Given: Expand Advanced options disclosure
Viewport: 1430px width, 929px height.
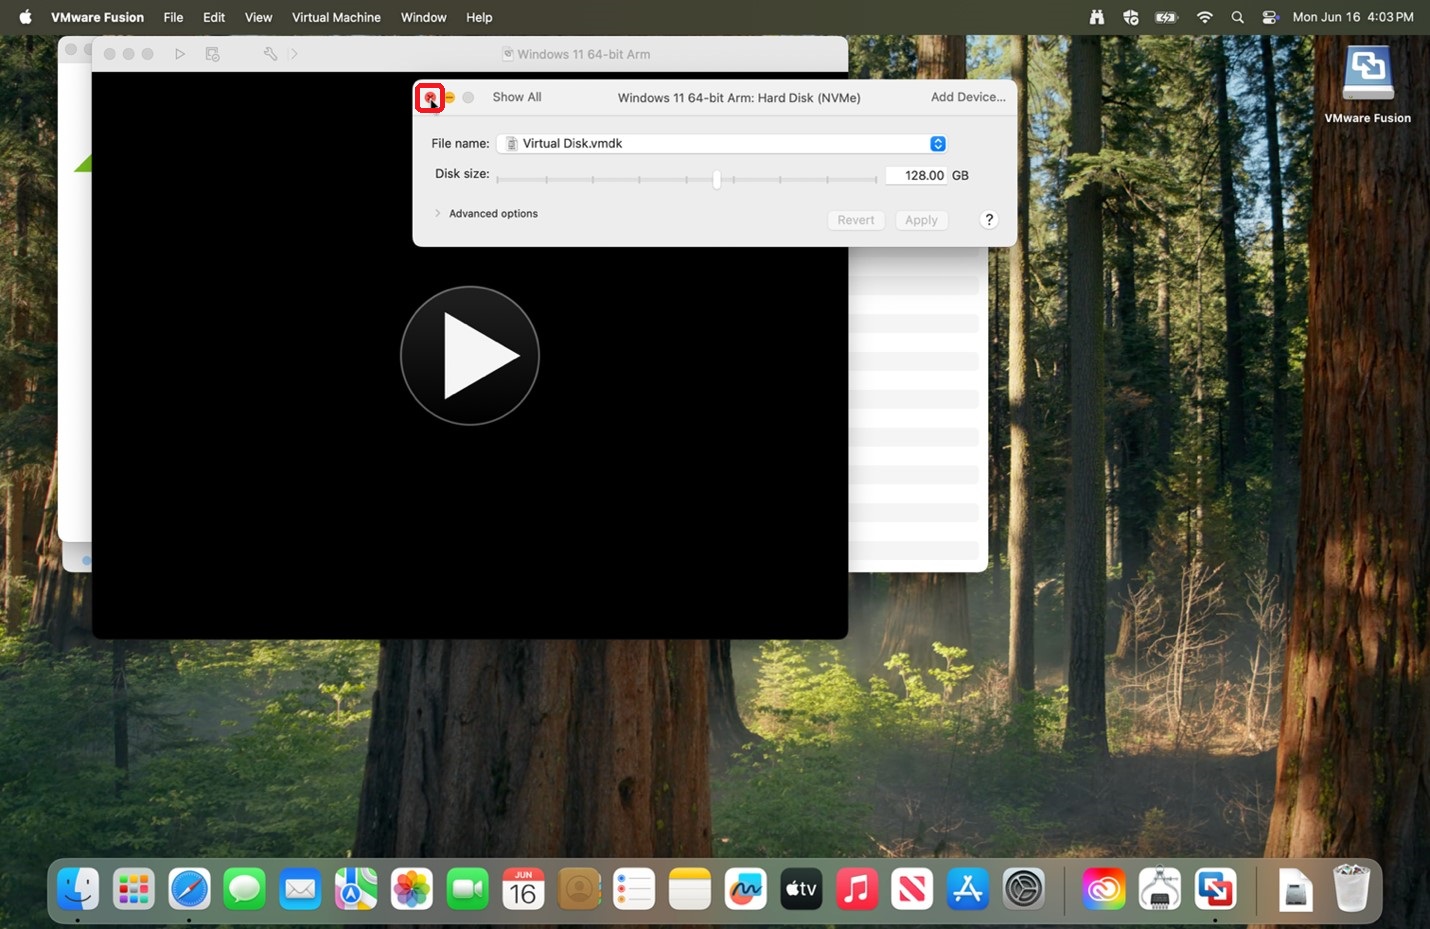Looking at the screenshot, I should (x=438, y=213).
